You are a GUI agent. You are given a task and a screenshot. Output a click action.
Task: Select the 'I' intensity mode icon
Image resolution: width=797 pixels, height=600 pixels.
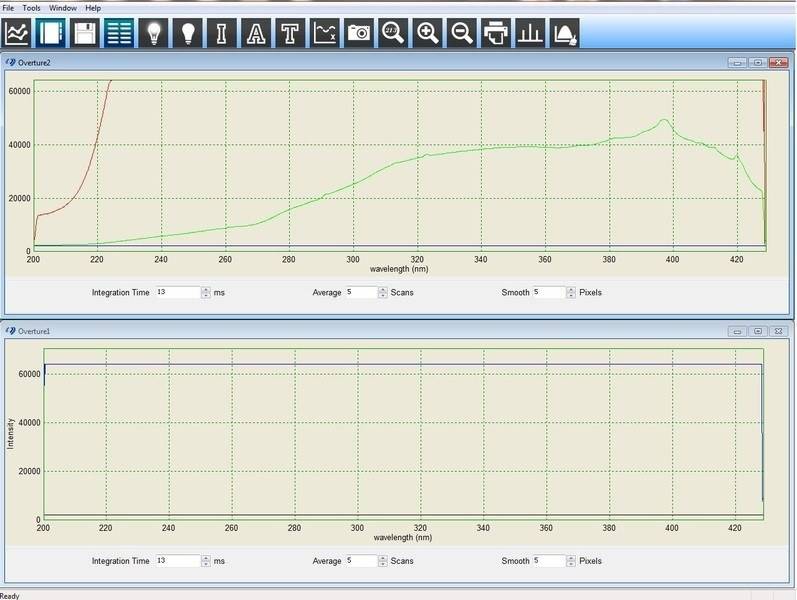pyautogui.click(x=222, y=32)
